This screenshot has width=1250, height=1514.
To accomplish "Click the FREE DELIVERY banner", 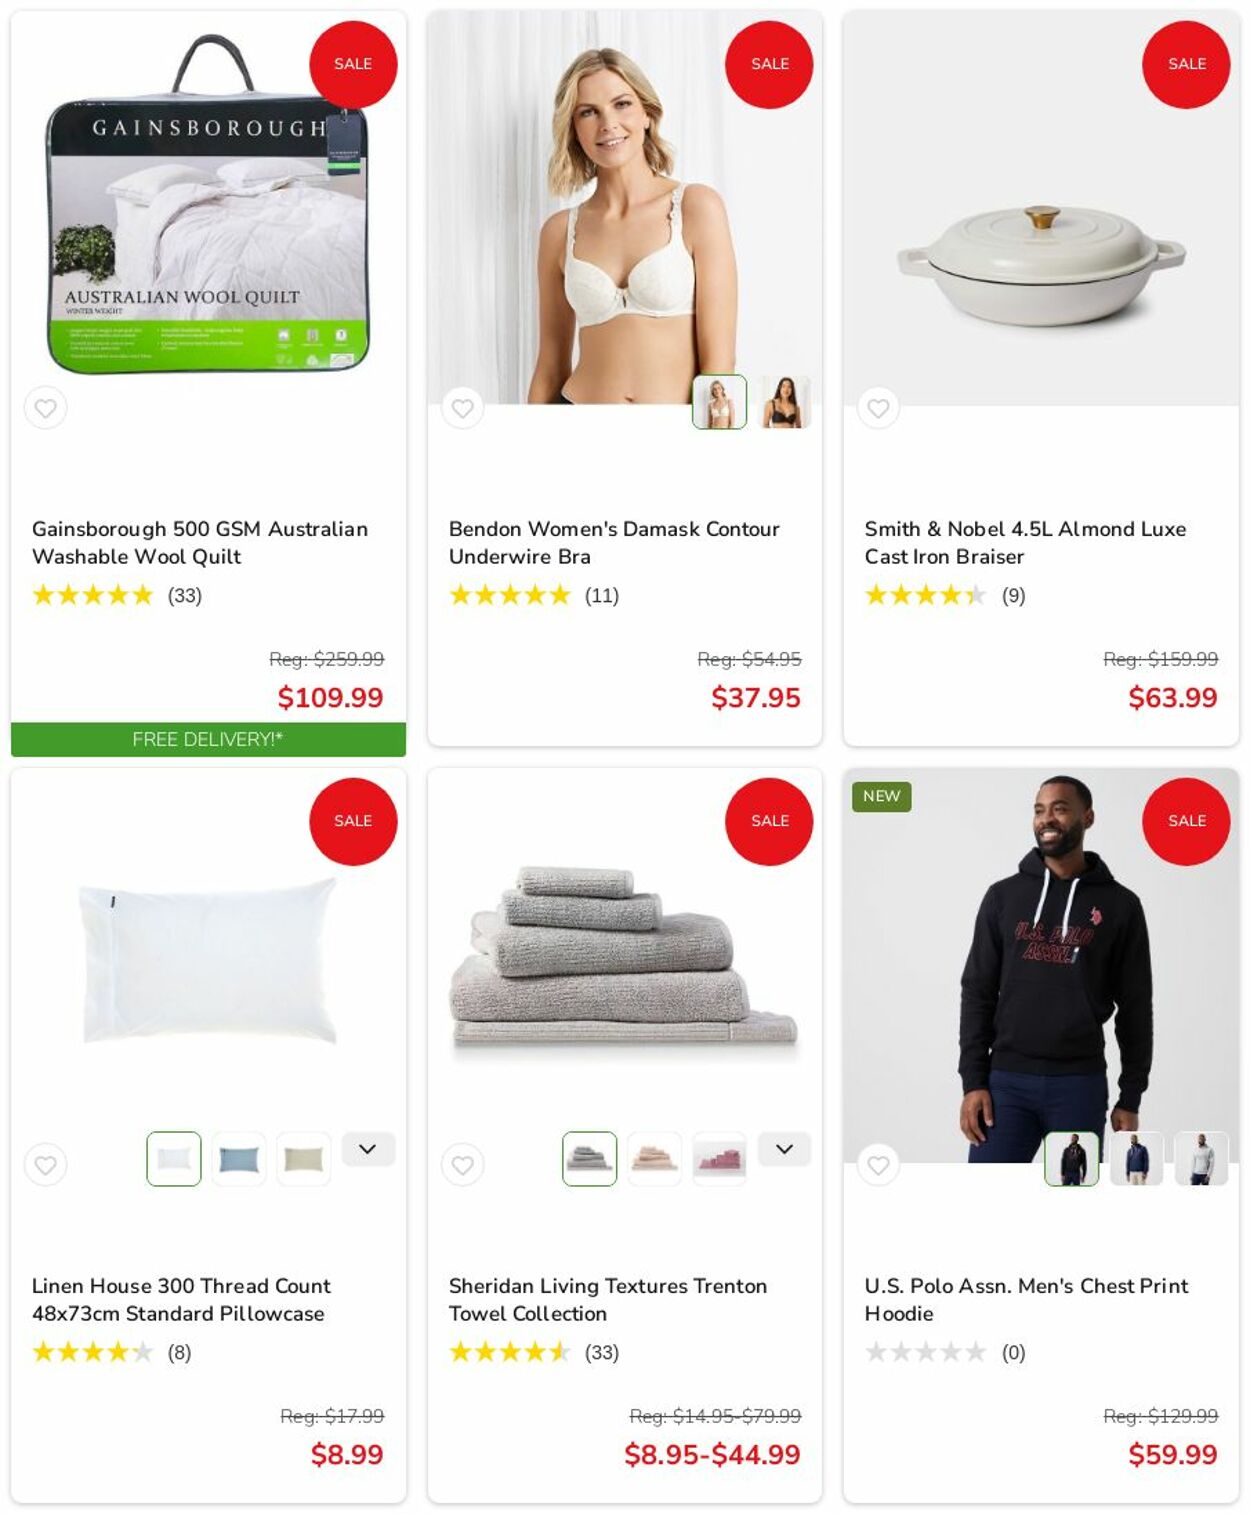I will (x=208, y=739).
